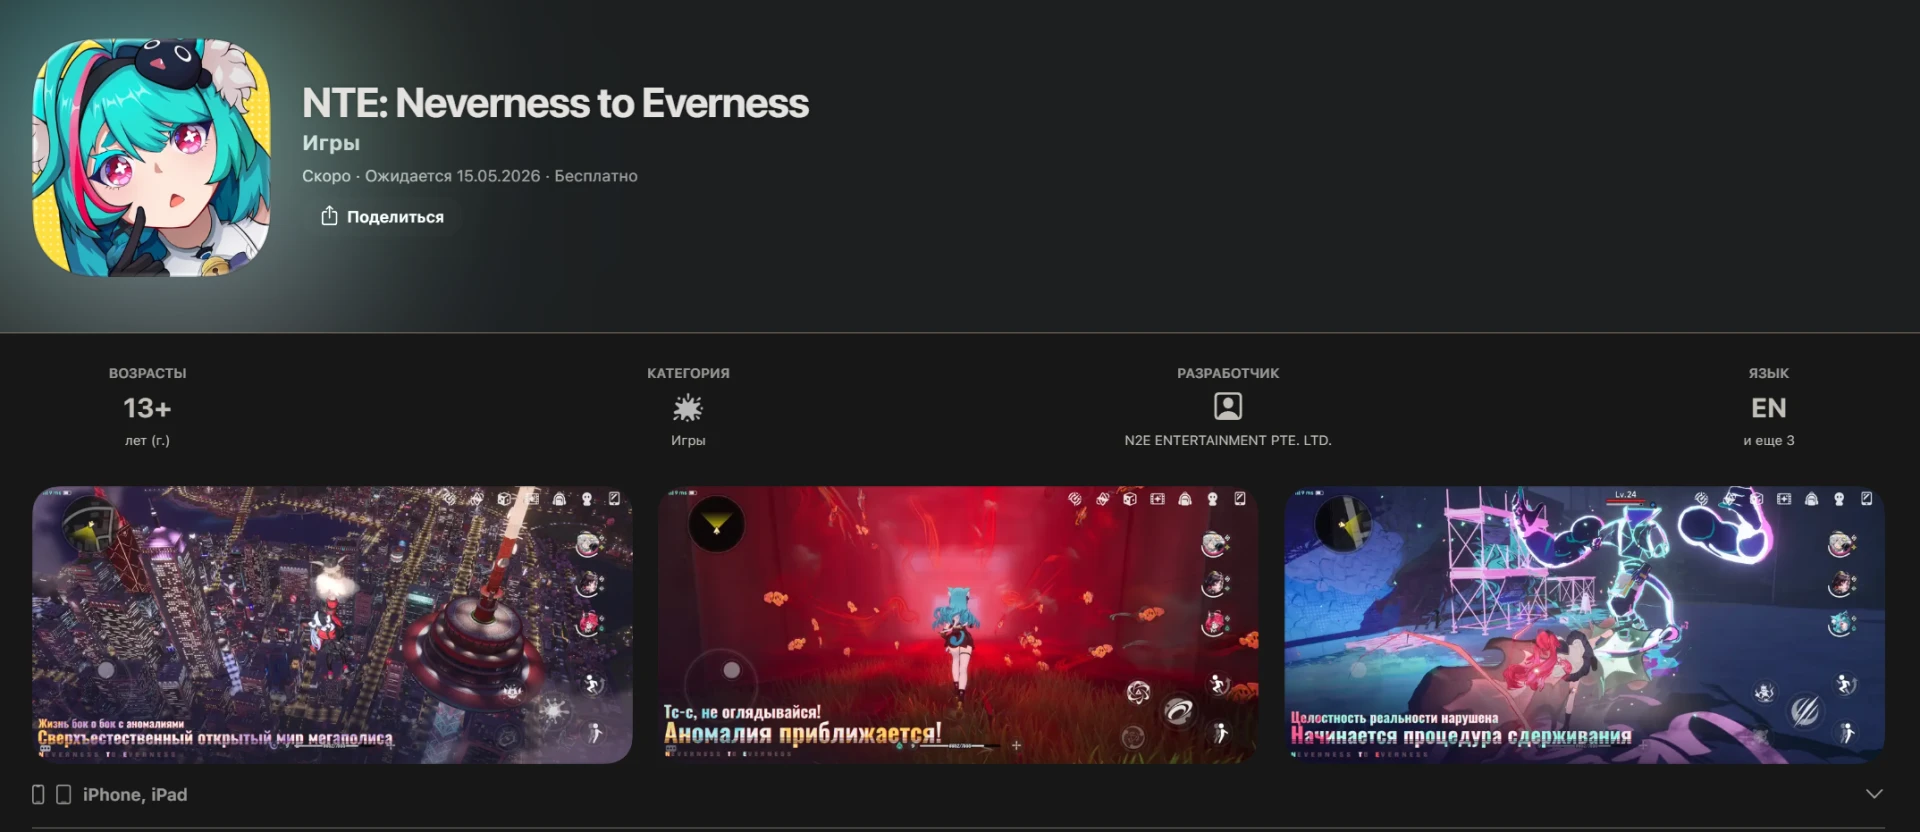Expand the iPhone, iPad compatibility chevron
Viewport: 1920px width, 832px height.
[x=1874, y=794]
